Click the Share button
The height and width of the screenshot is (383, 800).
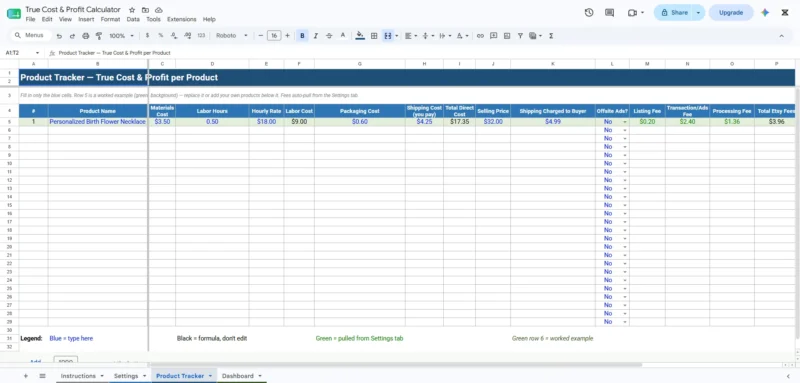[673, 13]
